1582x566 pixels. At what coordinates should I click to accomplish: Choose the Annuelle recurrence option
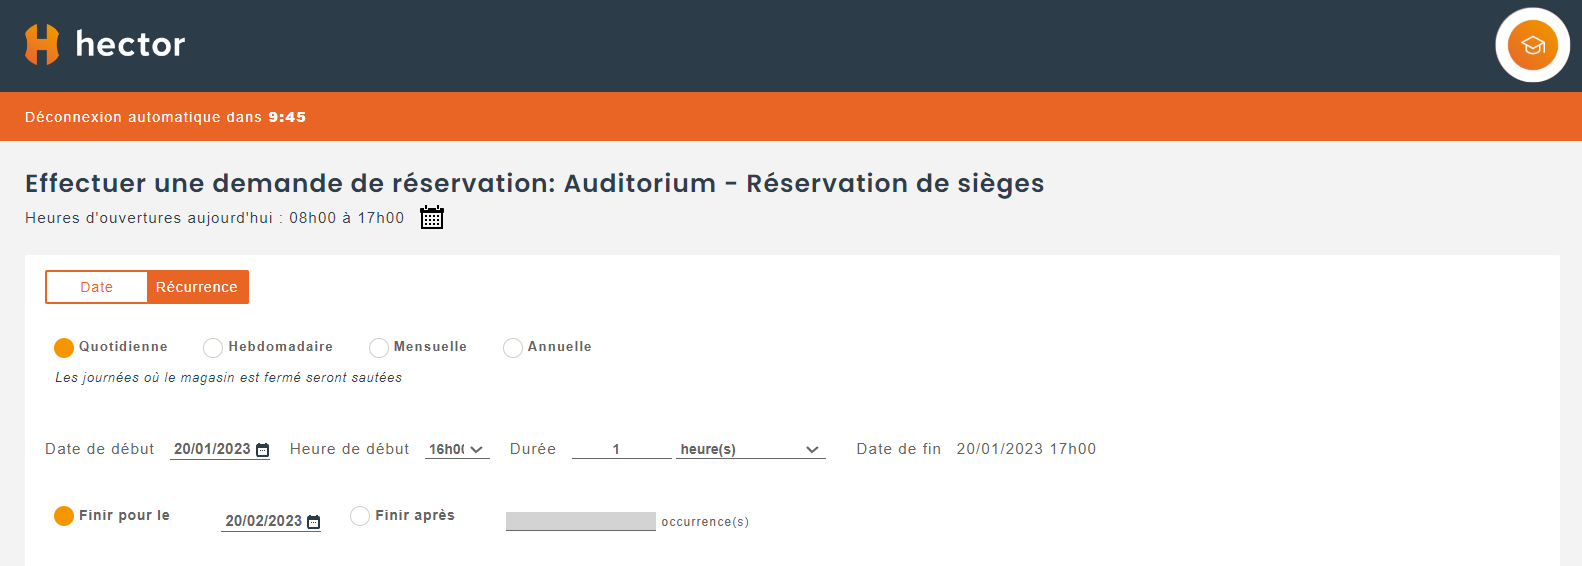click(513, 347)
